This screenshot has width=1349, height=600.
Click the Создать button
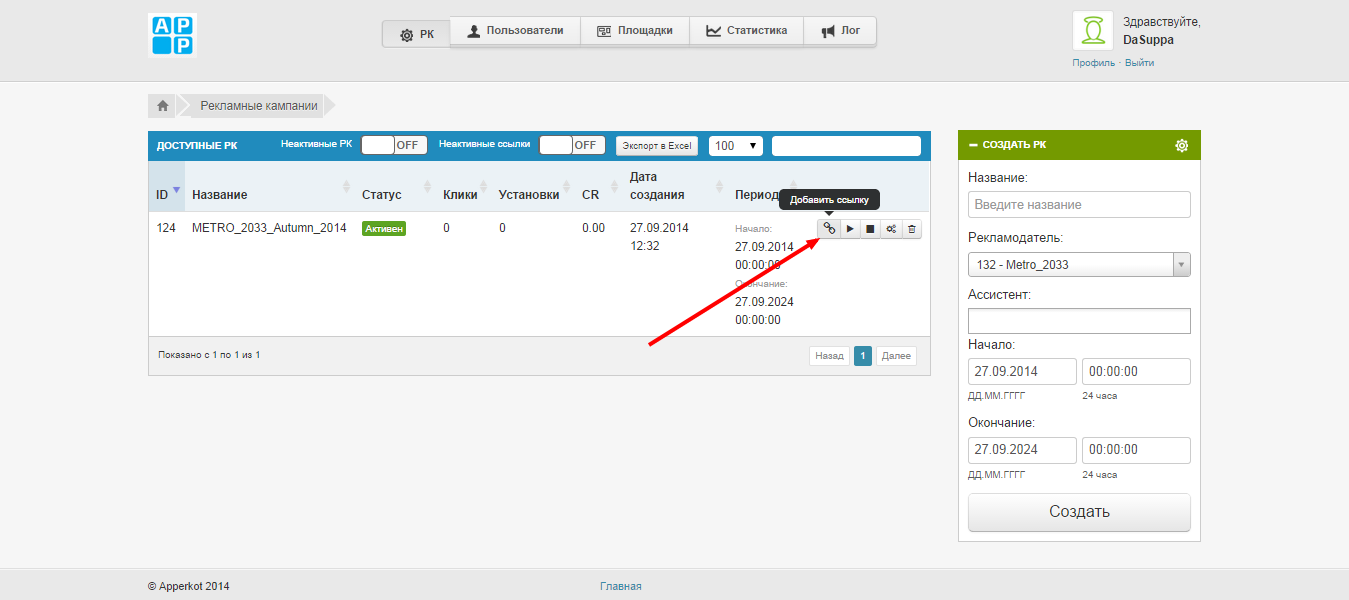coord(1079,512)
